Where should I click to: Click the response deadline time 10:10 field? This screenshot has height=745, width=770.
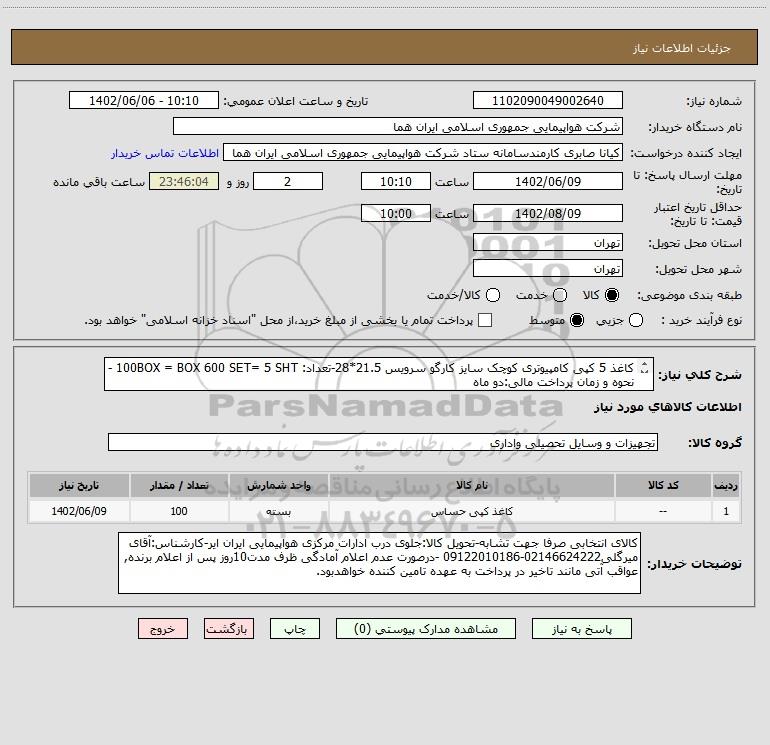[396, 181]
